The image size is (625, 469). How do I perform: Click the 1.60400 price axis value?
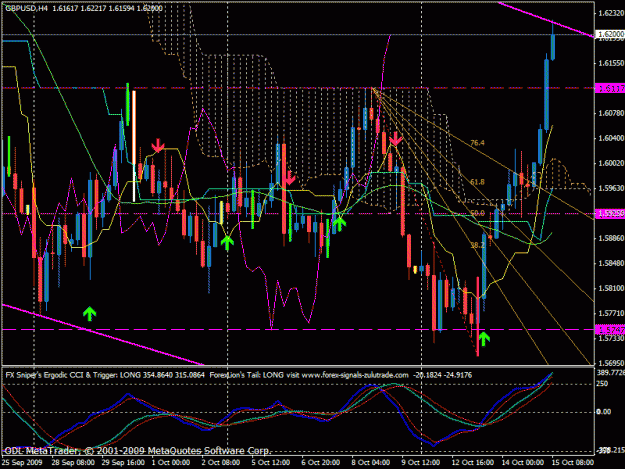click(x=611, y=138)
